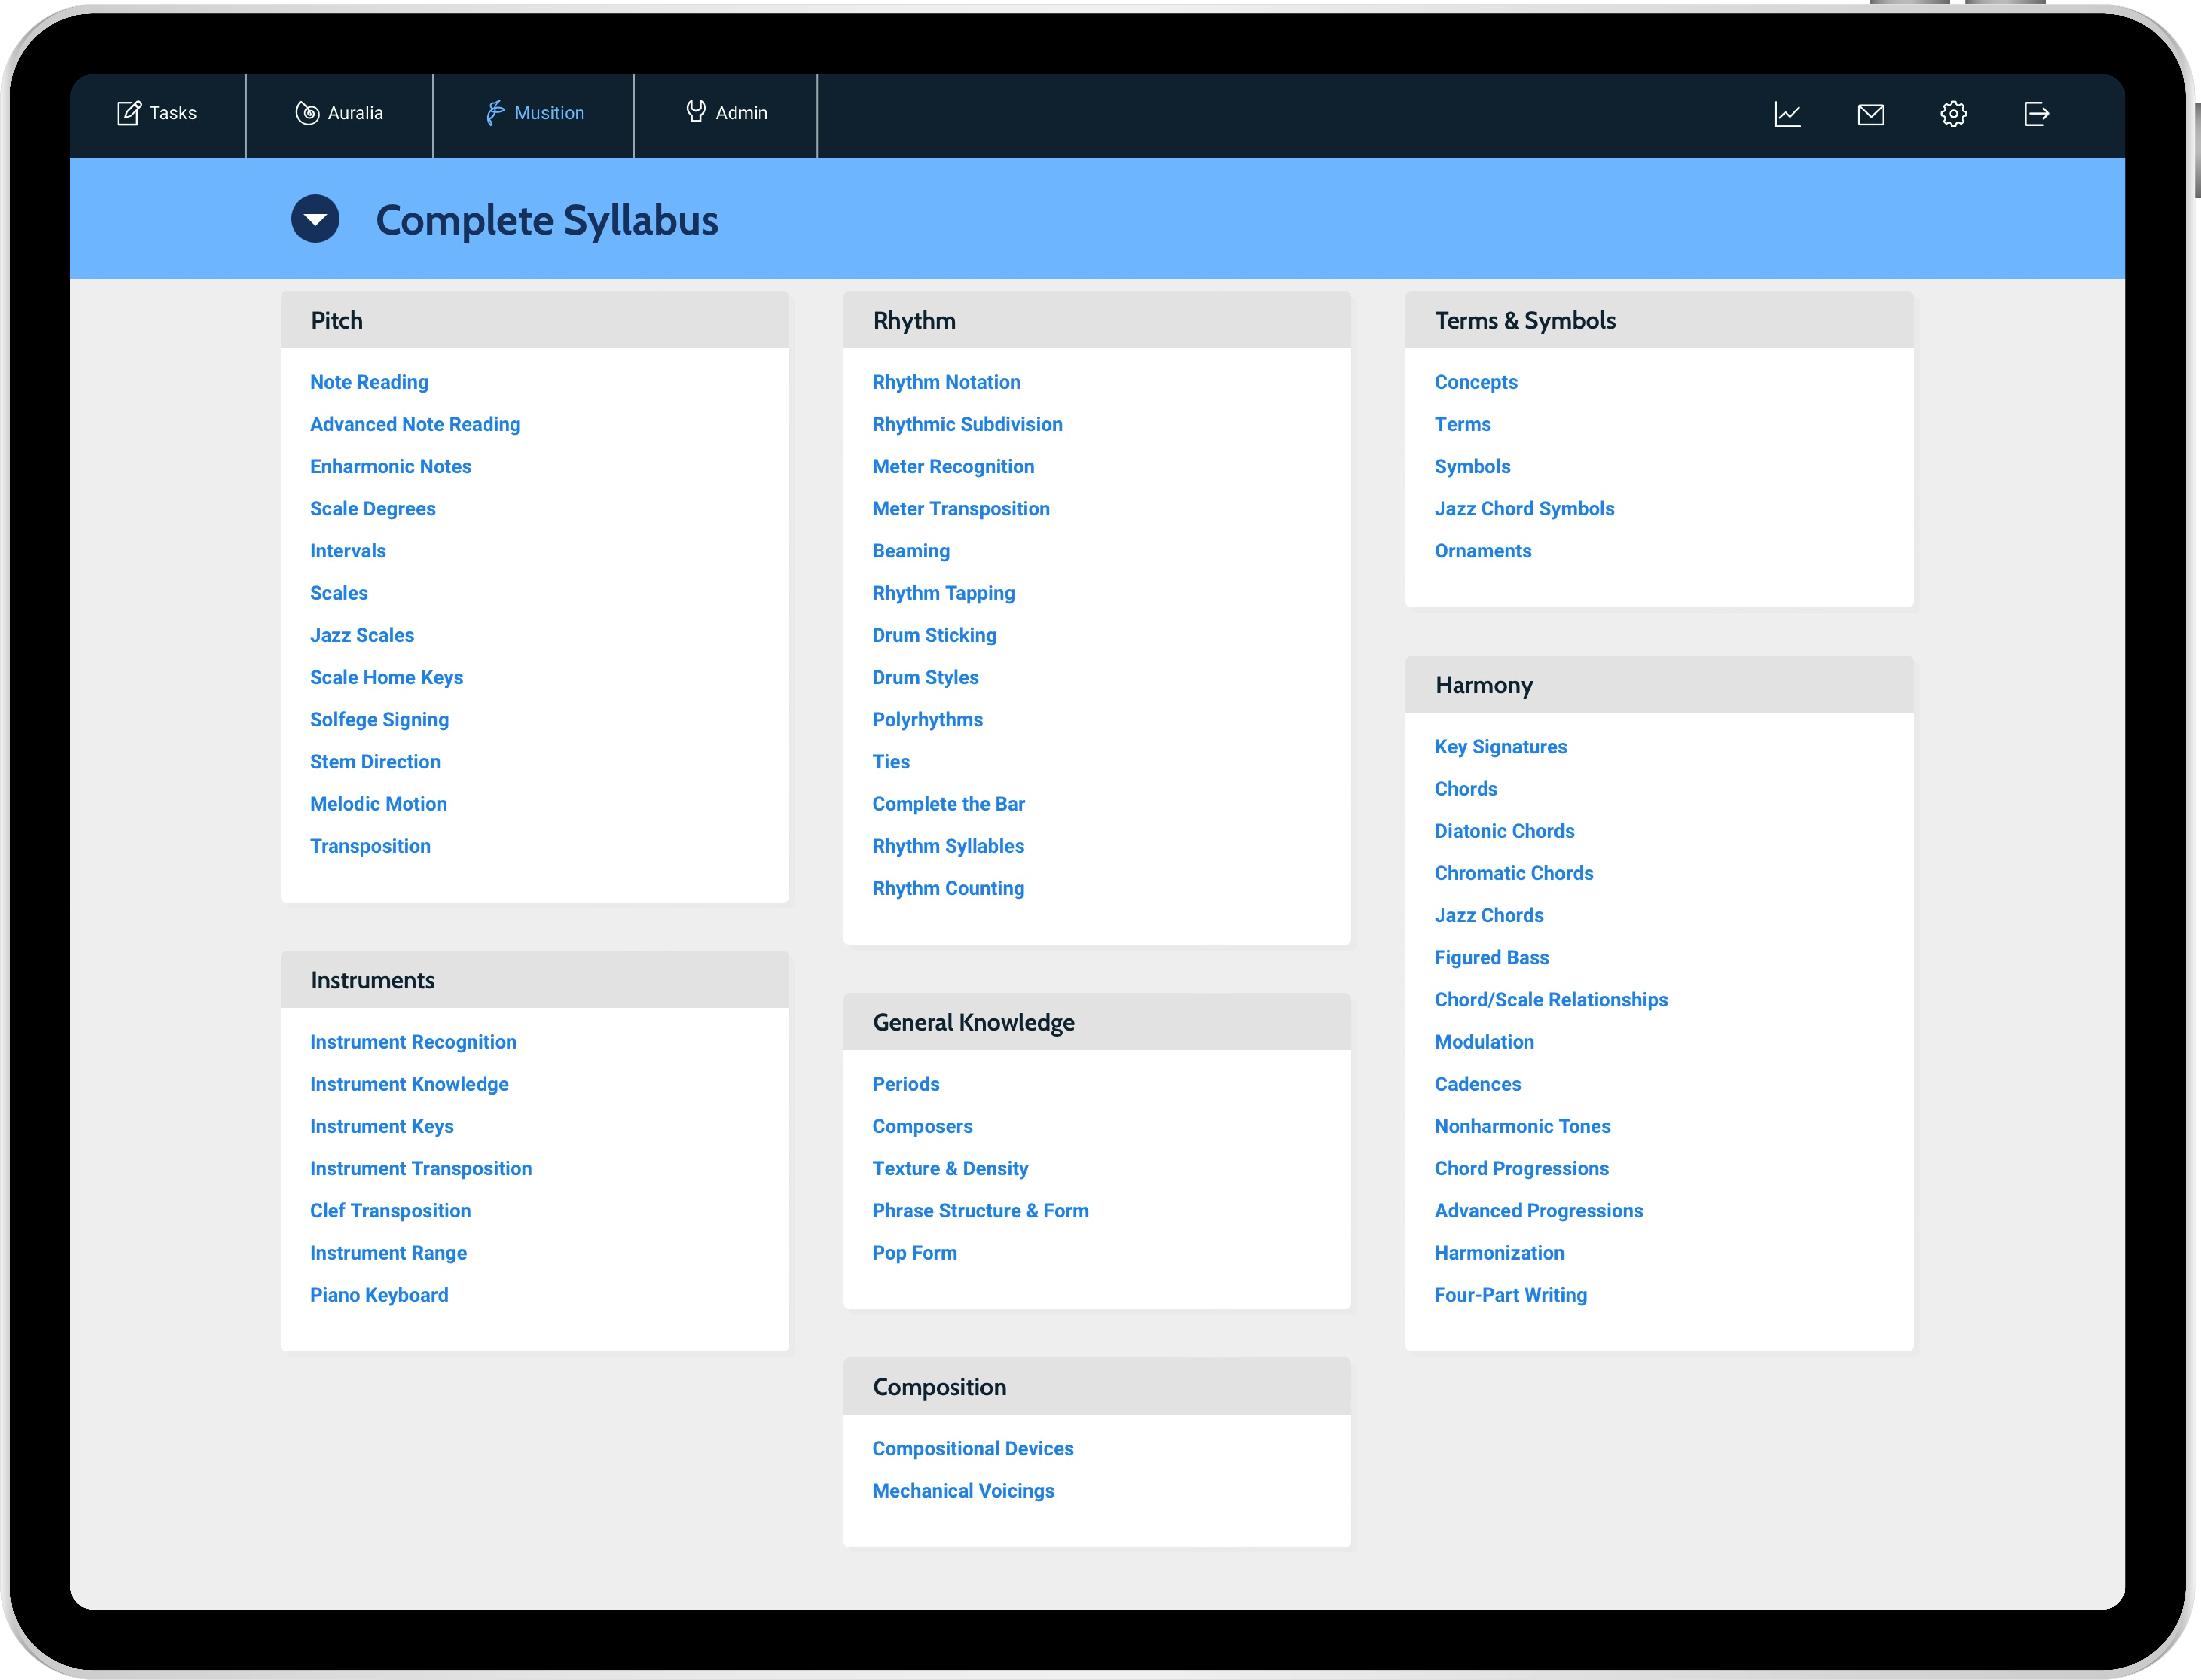Image resolution: width=2201 pixels, height=1680 pixels.
Task: Click the Auralia ear icon
Action: [307, 113]
